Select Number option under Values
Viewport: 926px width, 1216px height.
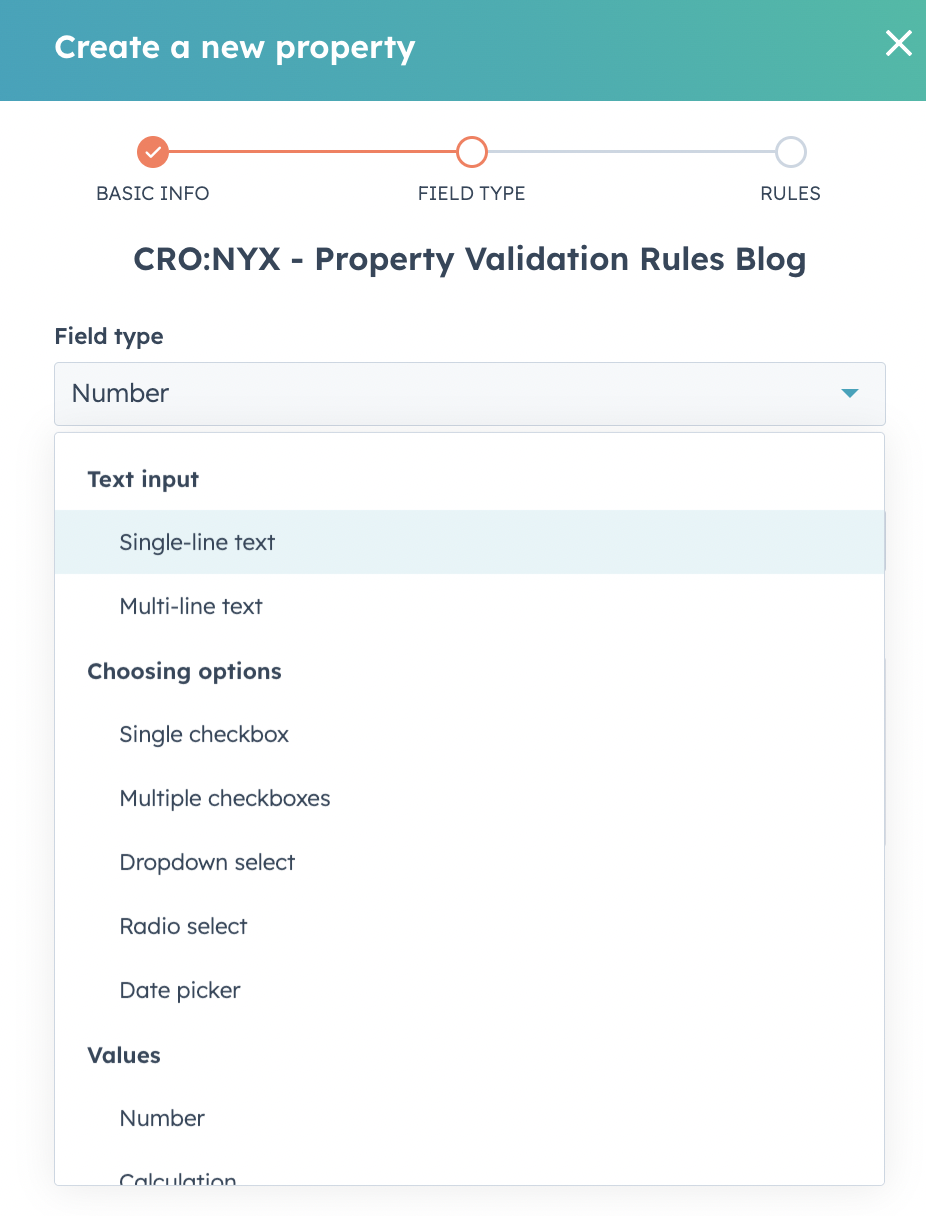[162, 1118]
